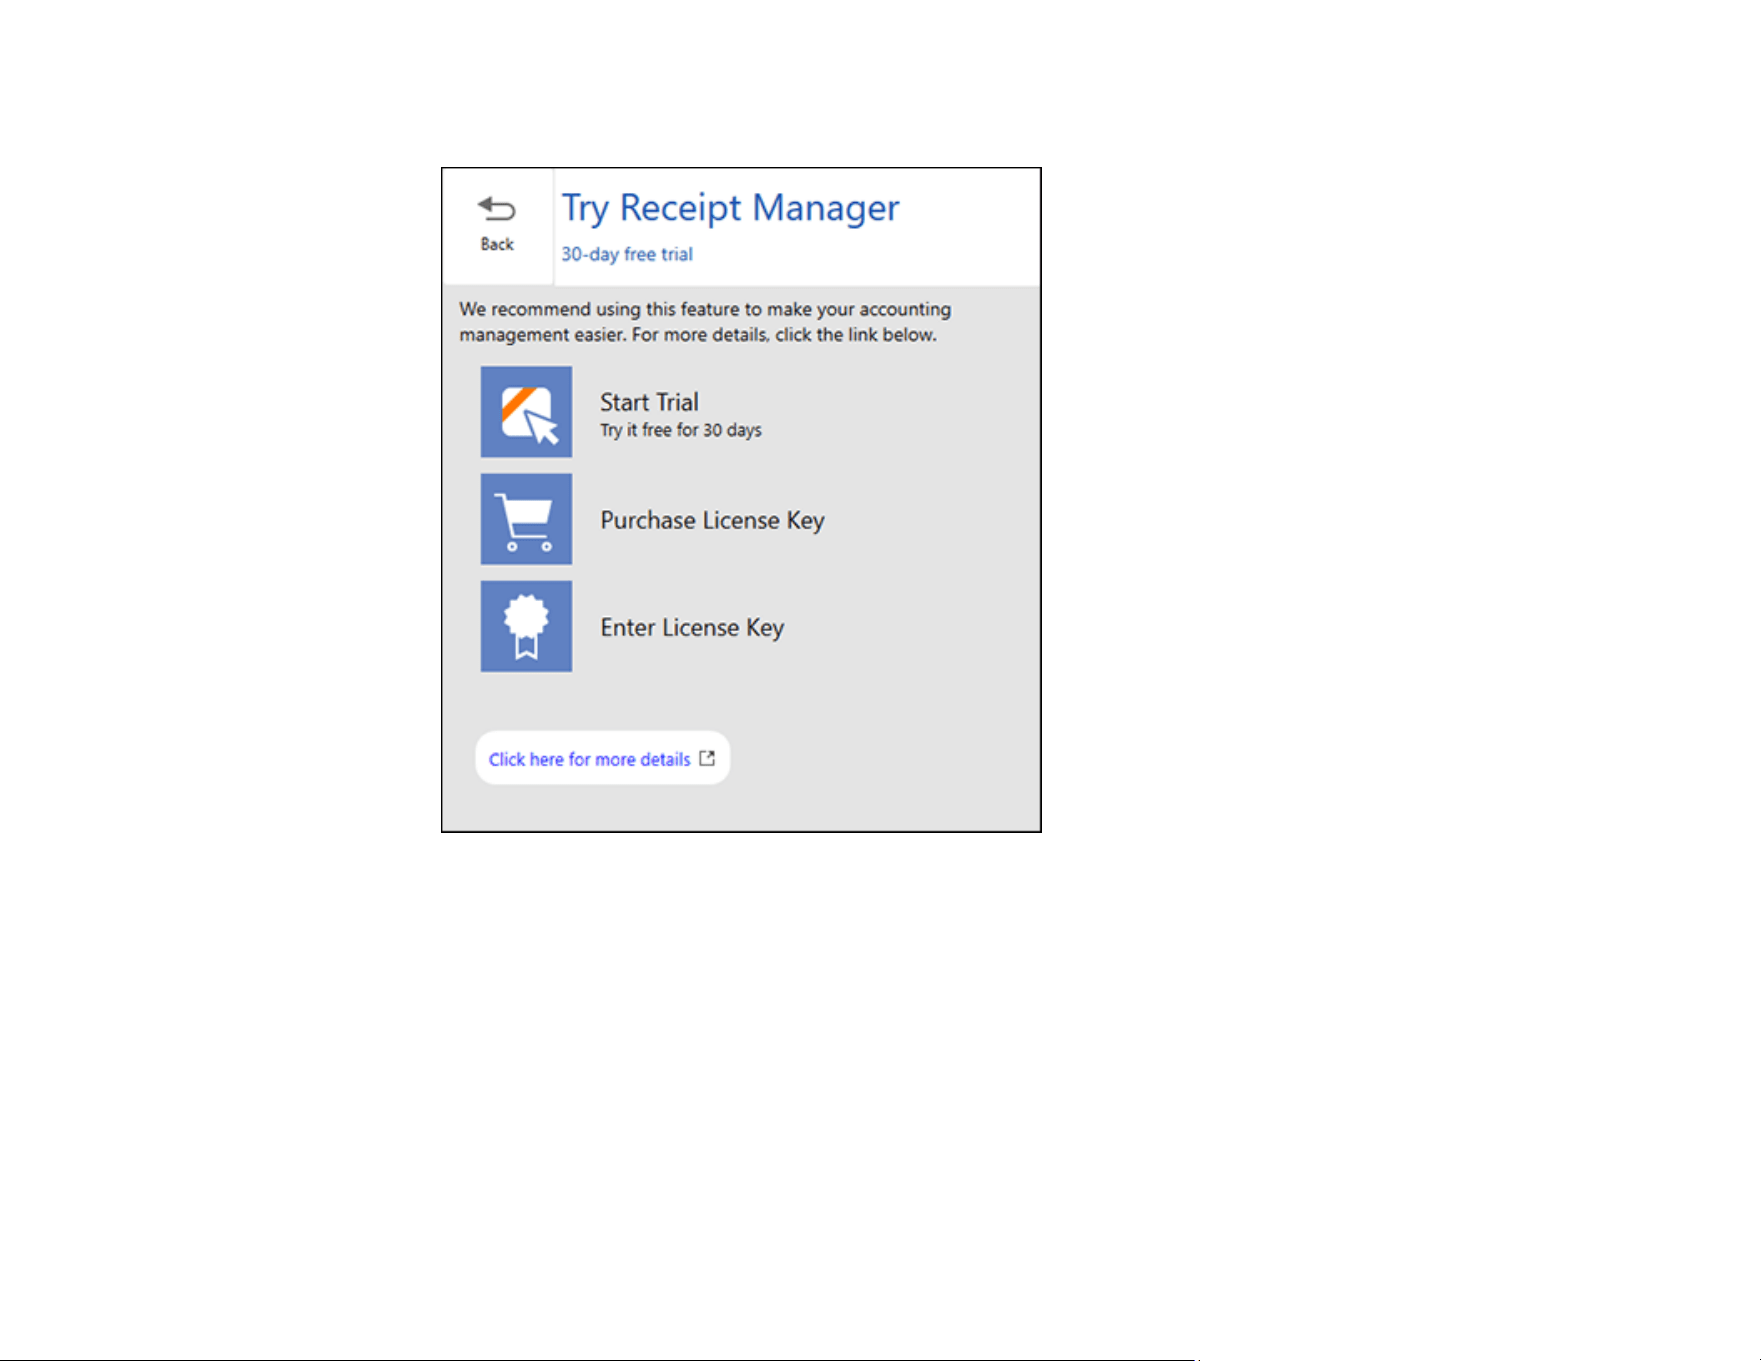Select the ribbon badge license icon

[526, 626]
